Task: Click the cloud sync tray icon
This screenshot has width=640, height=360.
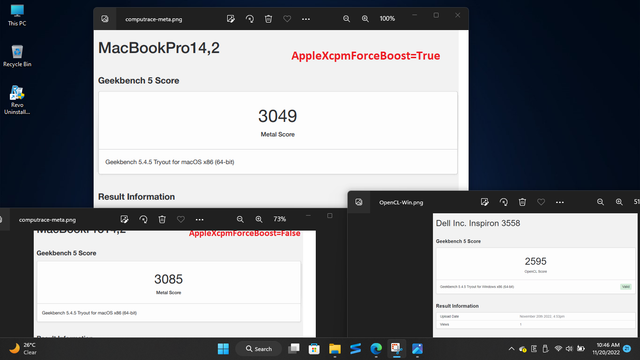Action: click(522, 349)
